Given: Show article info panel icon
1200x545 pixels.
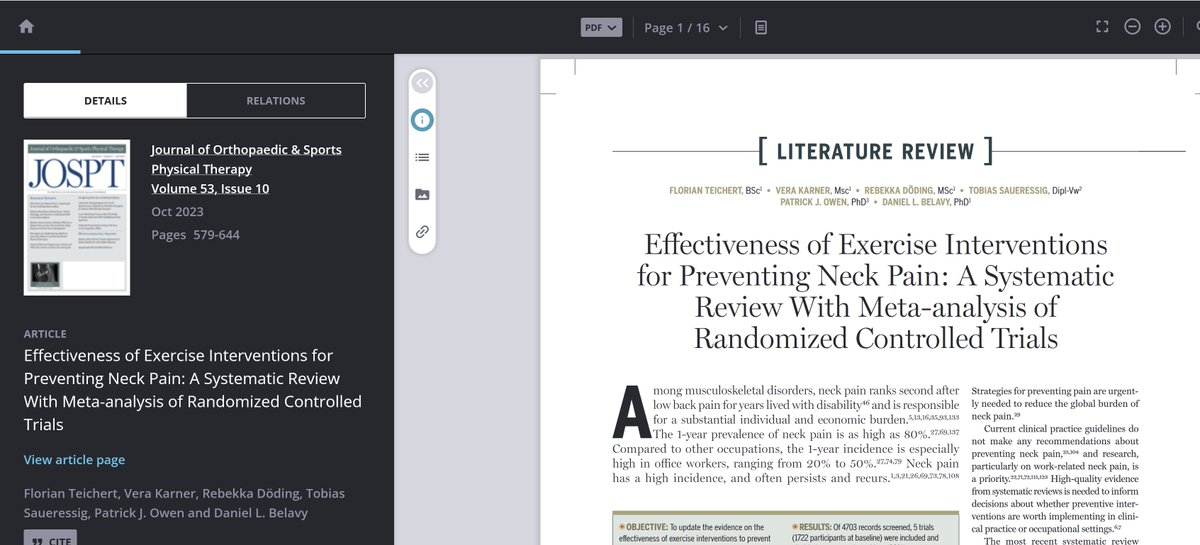Looking at the screenshot, I should click(x=422, y=120).
